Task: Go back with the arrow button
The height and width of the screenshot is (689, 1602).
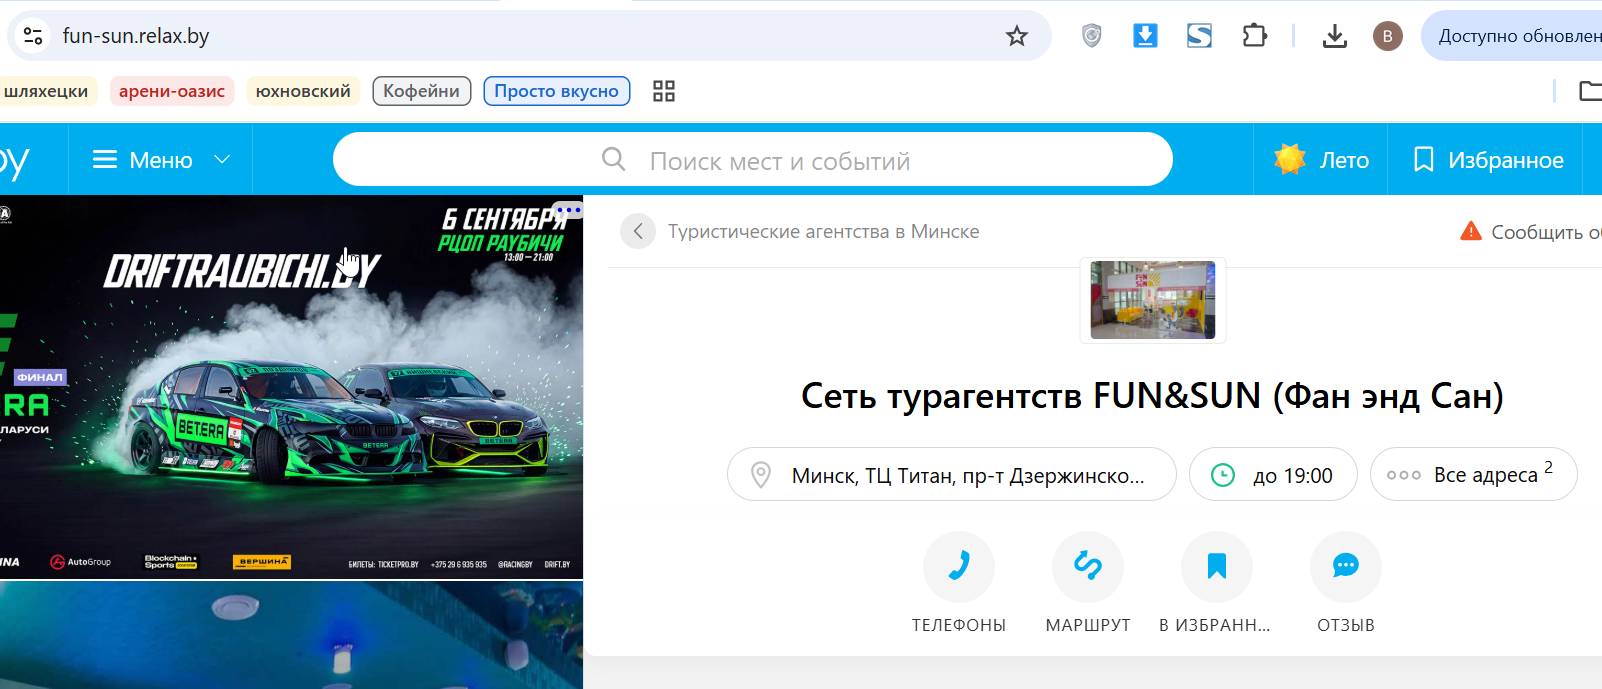Action: pos(638,231)
